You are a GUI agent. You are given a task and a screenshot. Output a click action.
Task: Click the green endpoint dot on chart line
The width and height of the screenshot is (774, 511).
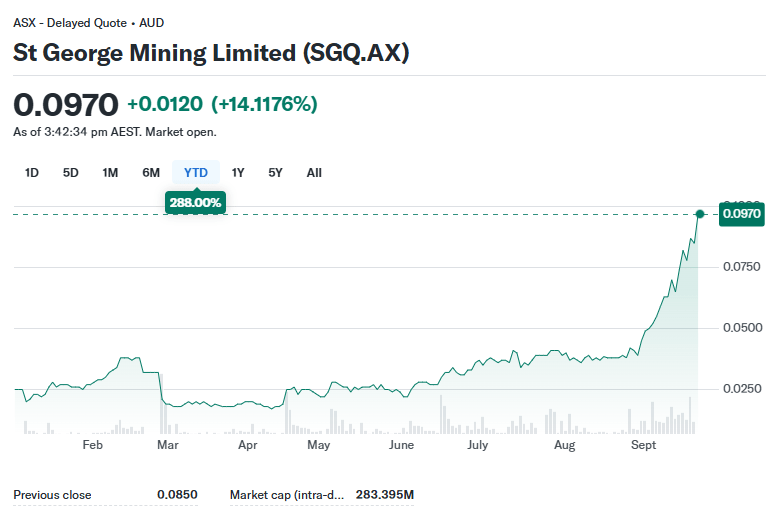tap(700, 214)
